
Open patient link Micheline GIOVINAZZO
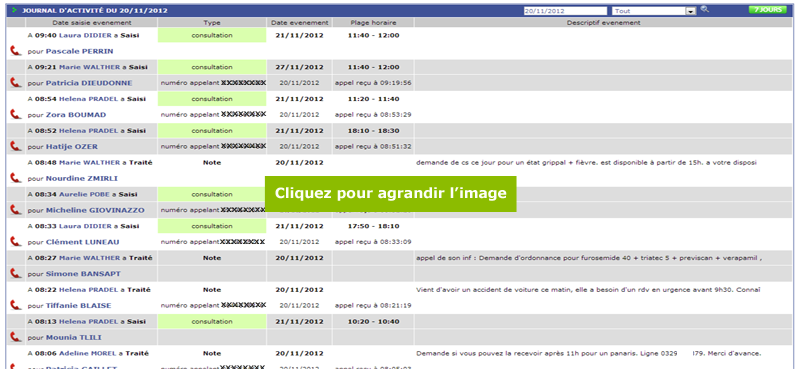[95, 210]
